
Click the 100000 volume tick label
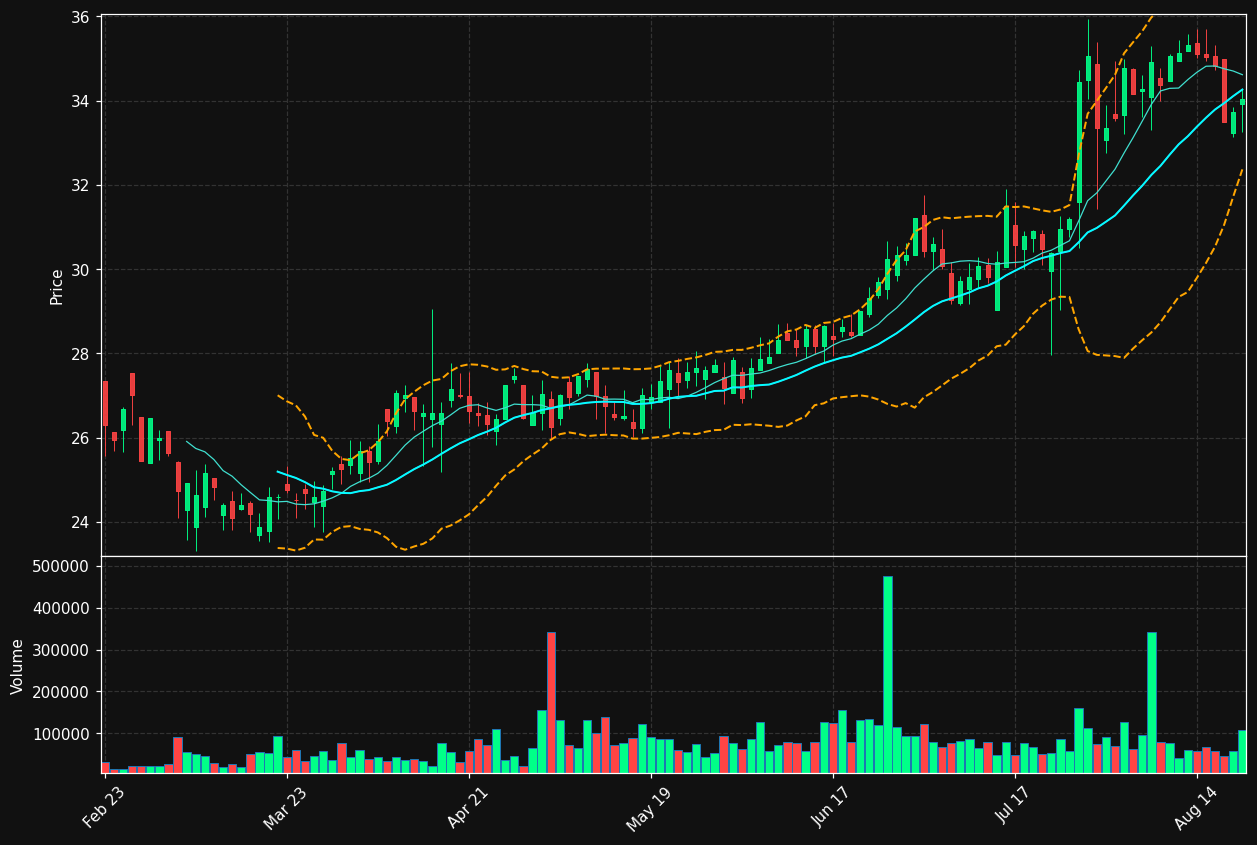click(x=62, y=734)
